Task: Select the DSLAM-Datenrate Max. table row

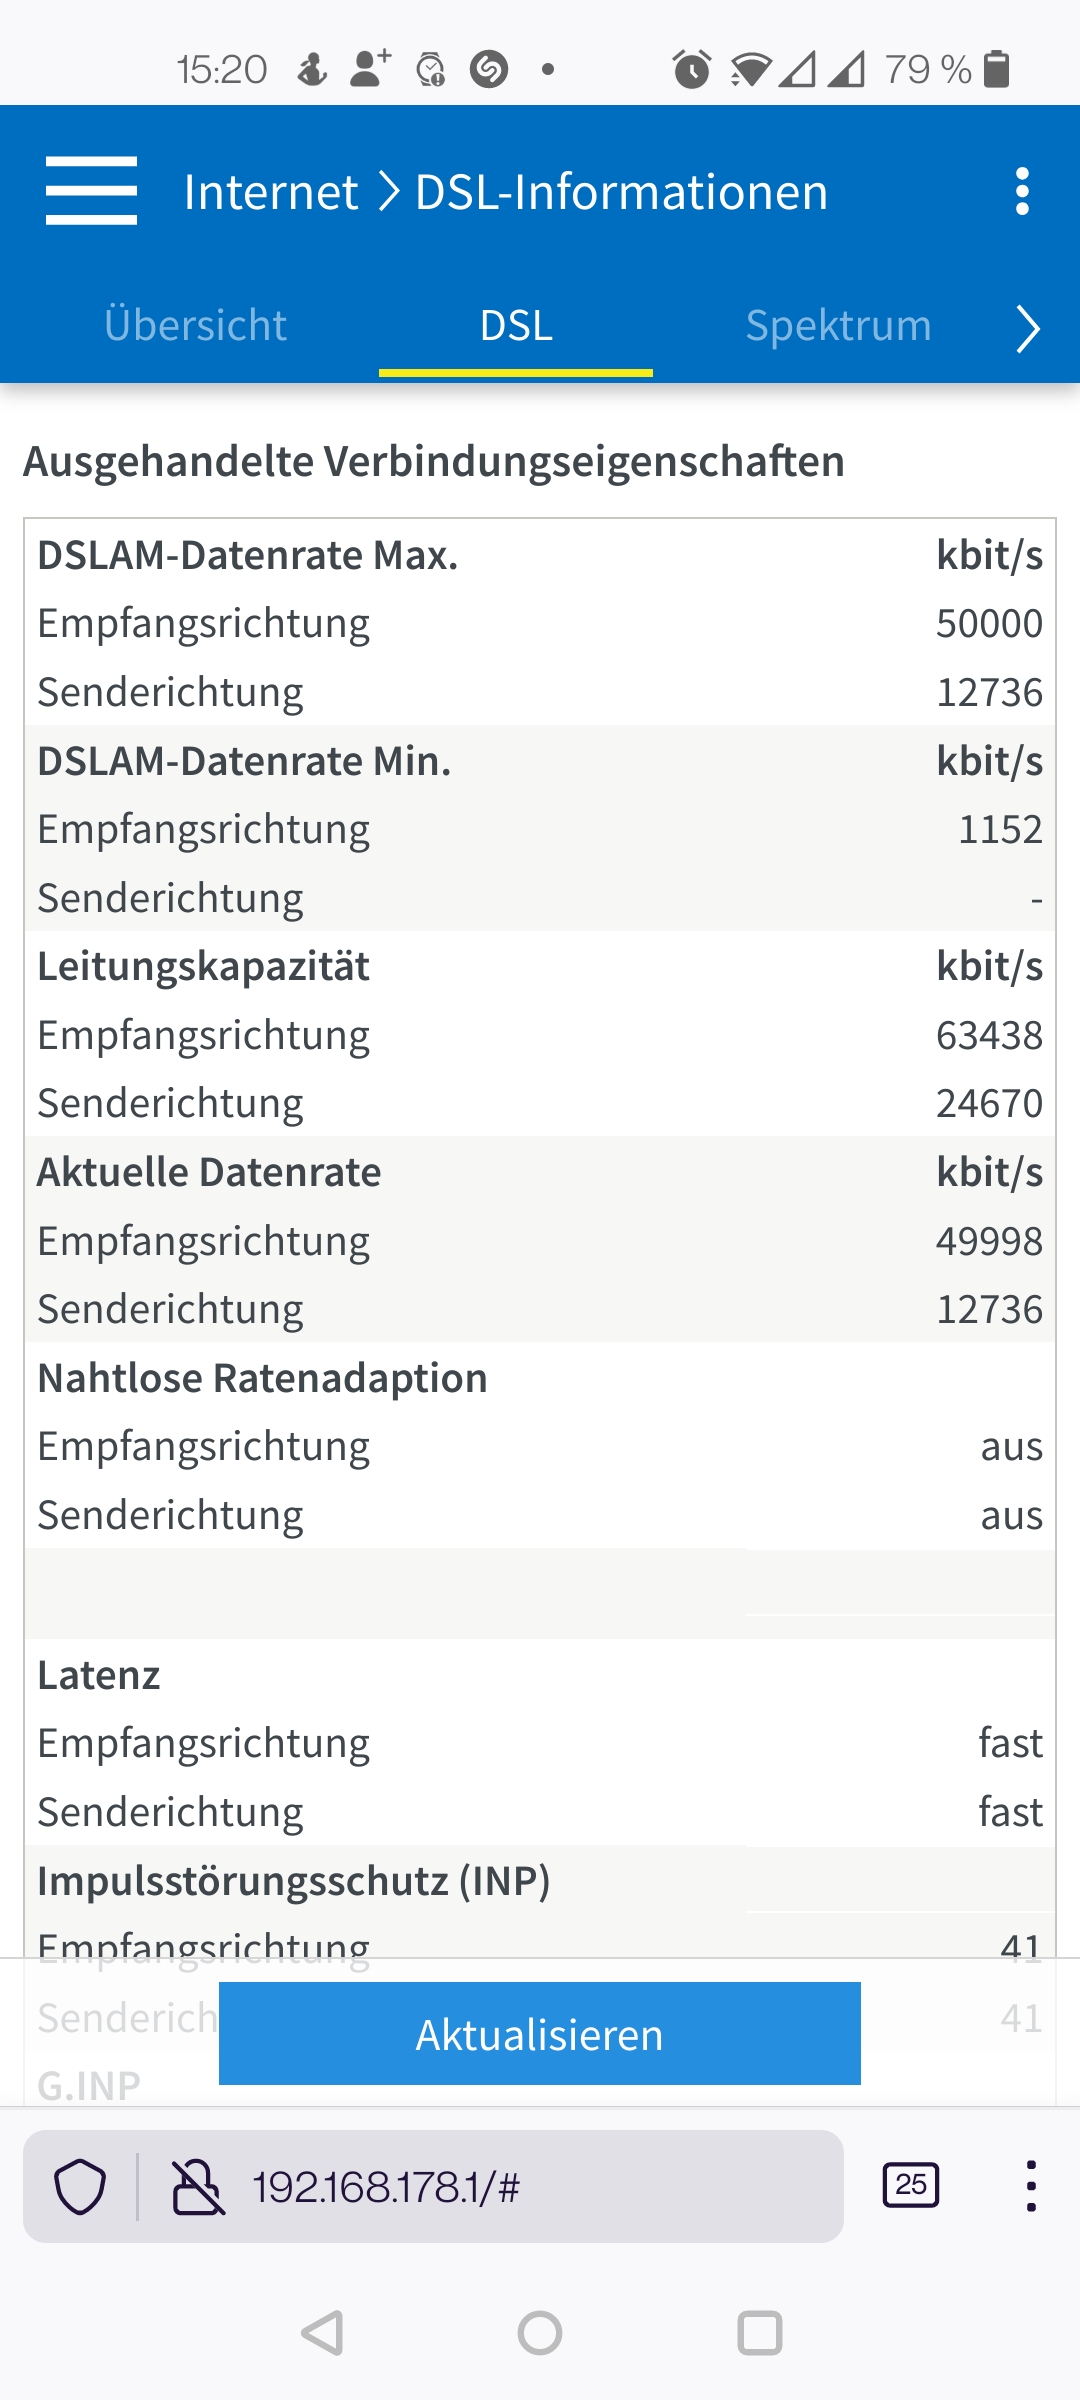Action: (x=540, y=557)
